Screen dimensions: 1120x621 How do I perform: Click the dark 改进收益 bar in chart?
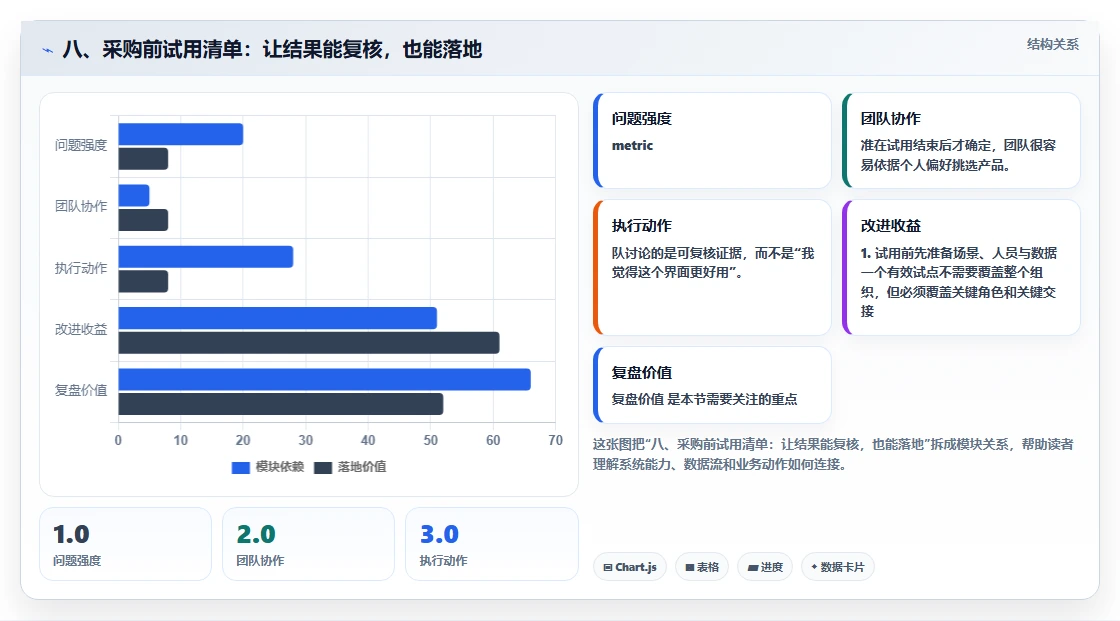tap(309, 342)
